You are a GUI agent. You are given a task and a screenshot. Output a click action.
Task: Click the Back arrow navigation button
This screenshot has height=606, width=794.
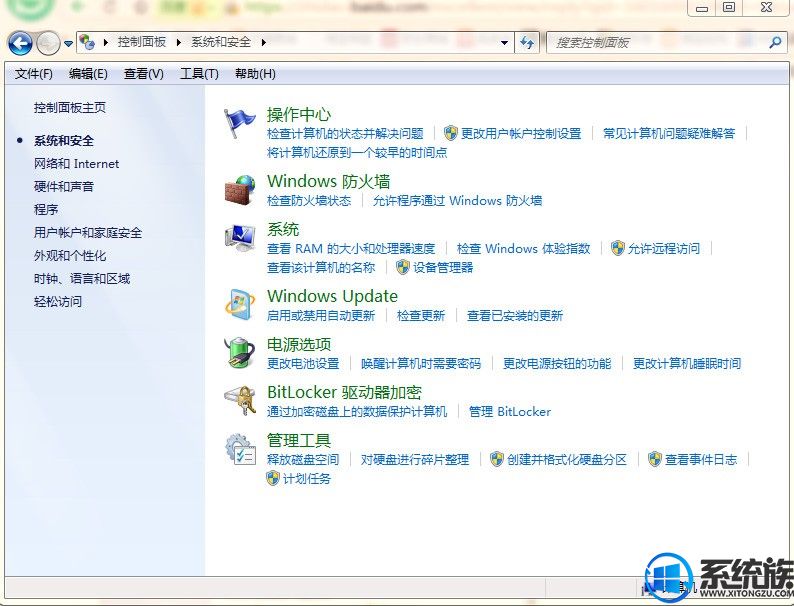[20, 44]
